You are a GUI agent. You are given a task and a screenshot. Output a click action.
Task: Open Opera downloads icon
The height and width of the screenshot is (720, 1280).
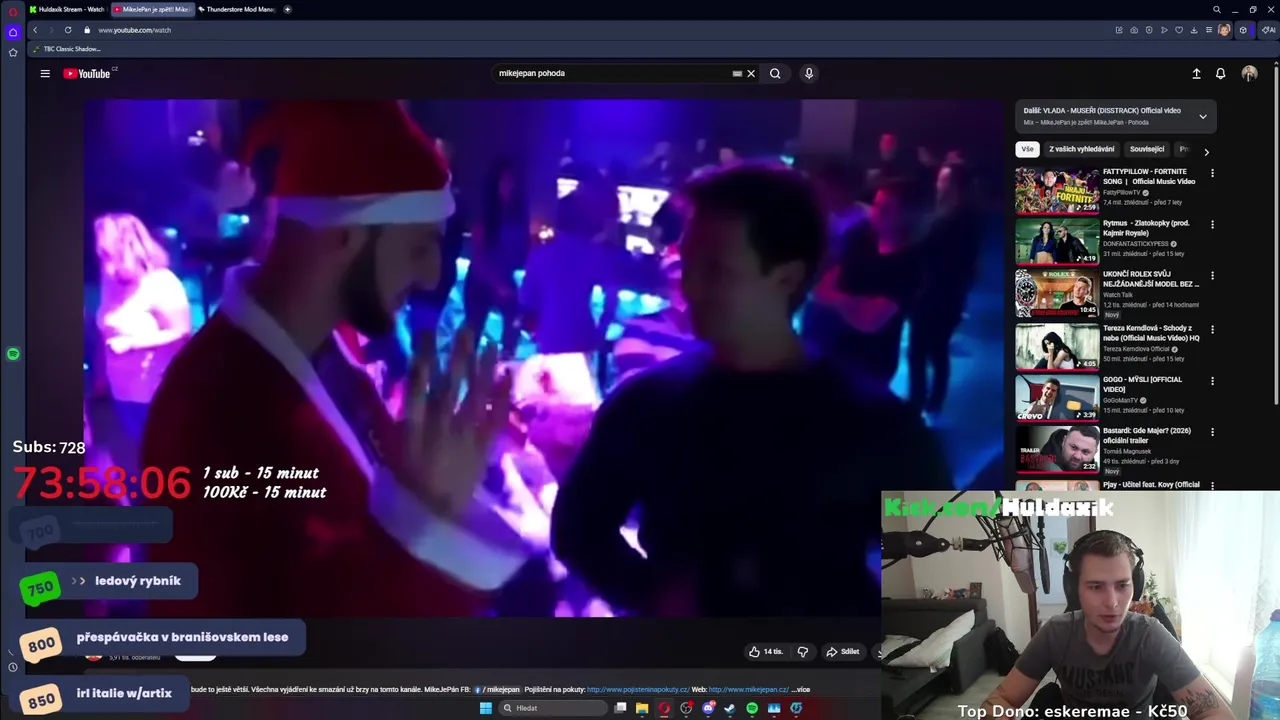pos(1194,30)
